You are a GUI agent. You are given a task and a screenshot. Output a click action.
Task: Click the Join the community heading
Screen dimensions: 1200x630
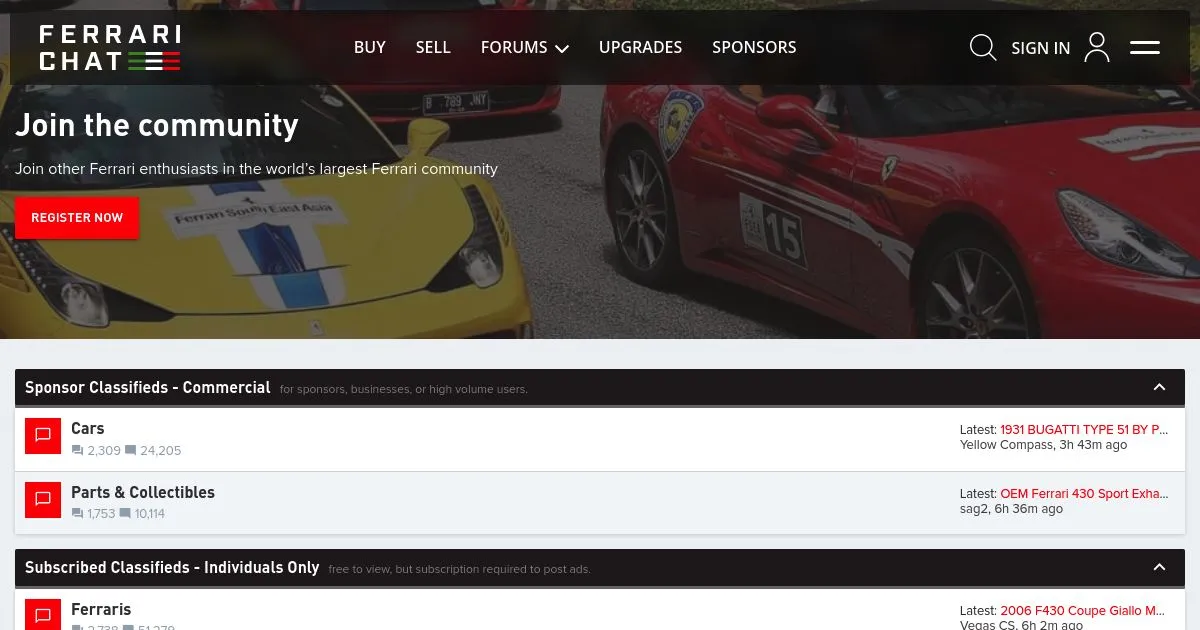pos(157,125)
